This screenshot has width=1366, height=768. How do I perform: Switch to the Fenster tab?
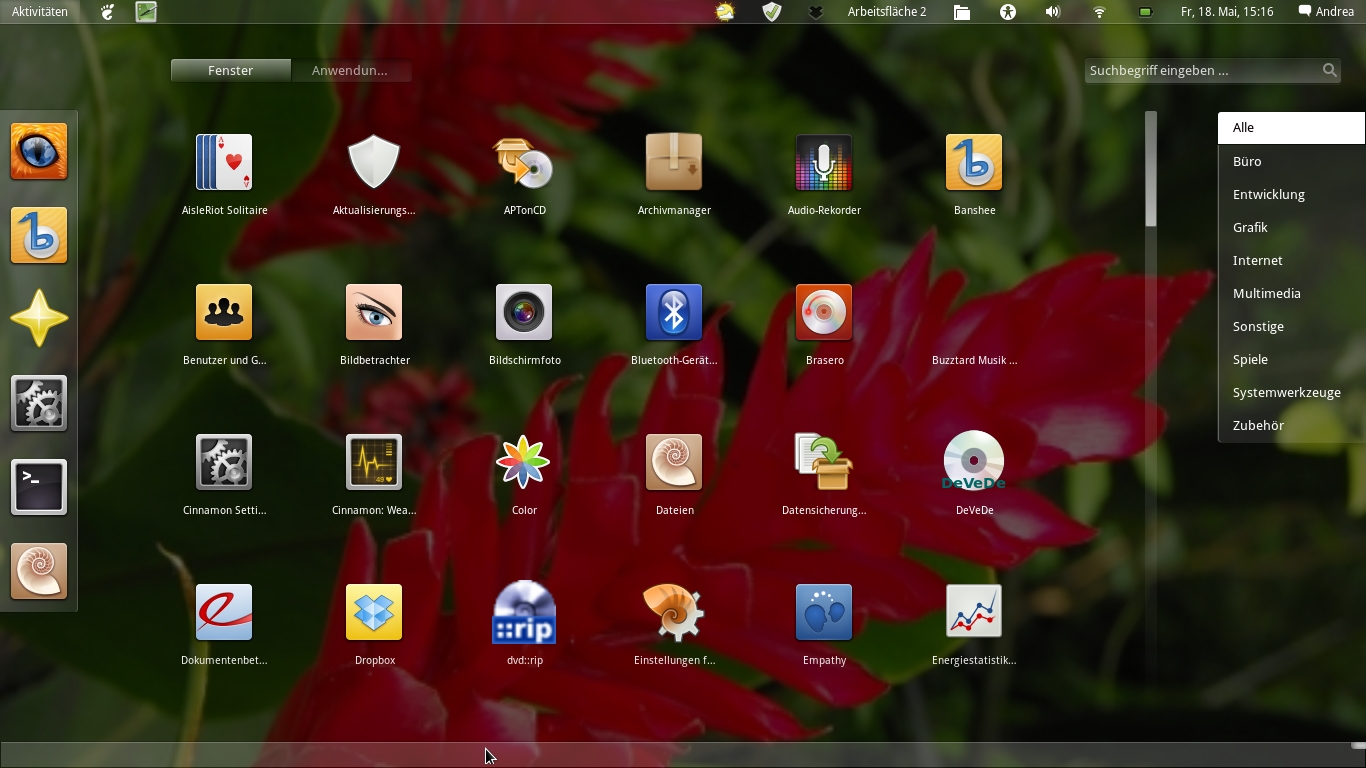click(x=231, y=70)
